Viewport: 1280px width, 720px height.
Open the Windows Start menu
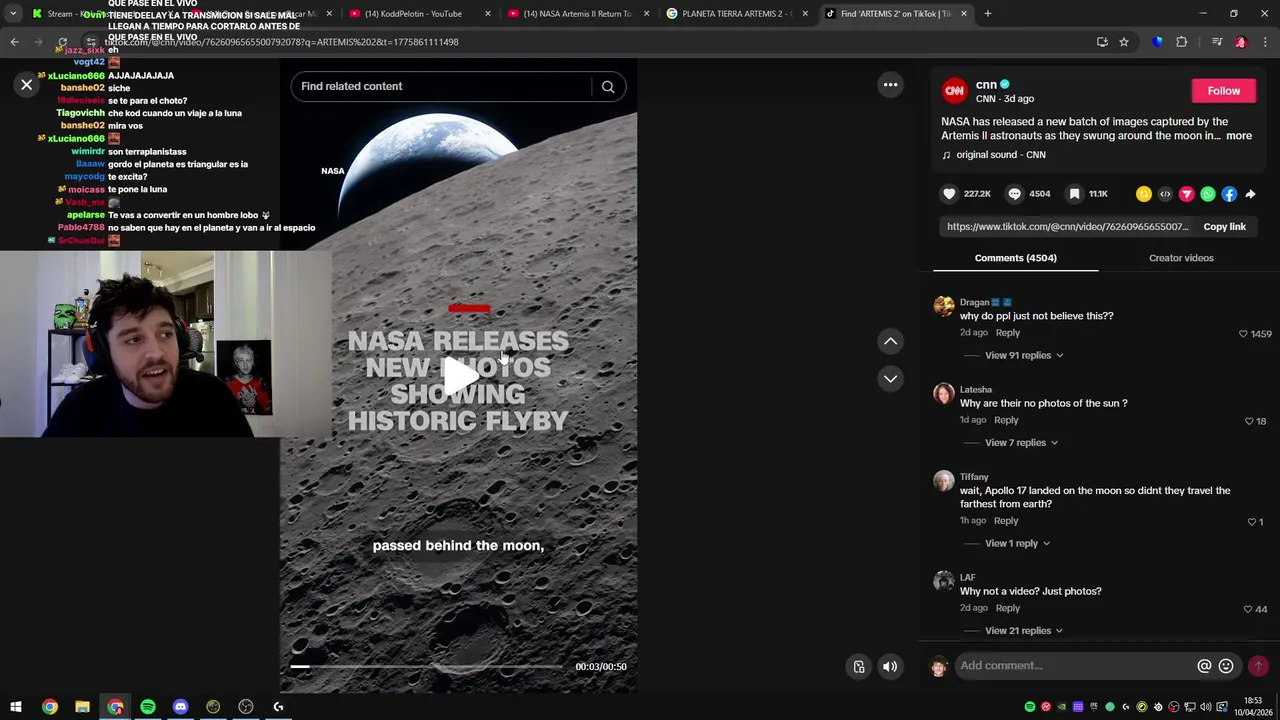16,707
